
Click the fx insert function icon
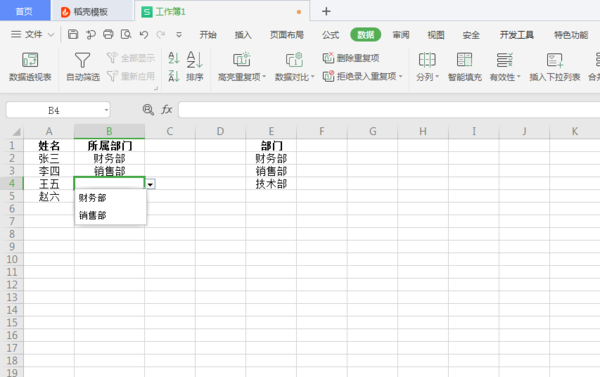(x=166, y=110)
